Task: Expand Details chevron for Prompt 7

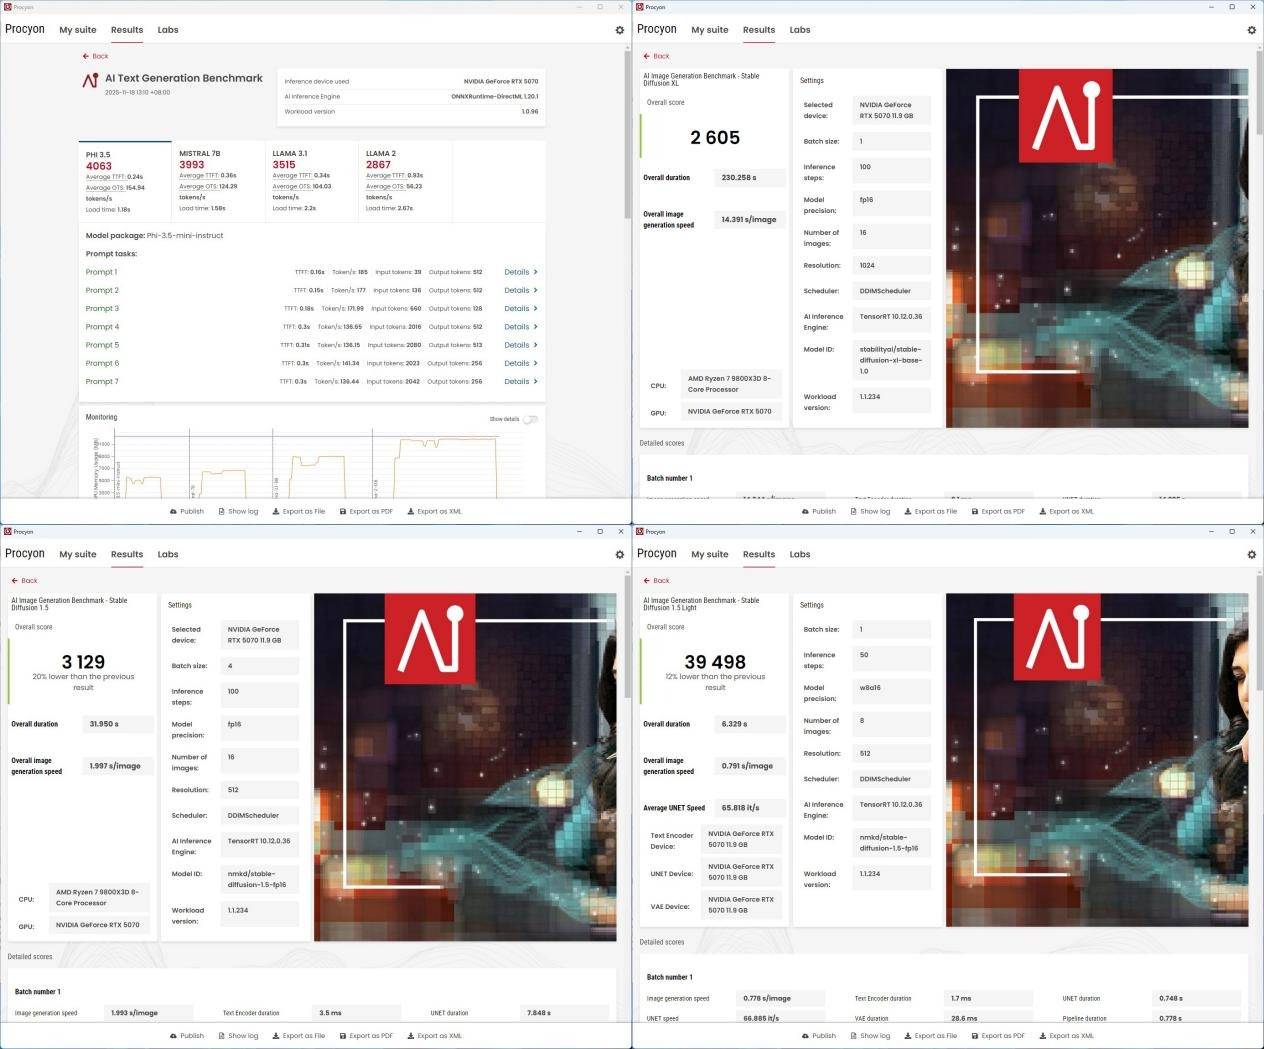Action: coord(521,381)
